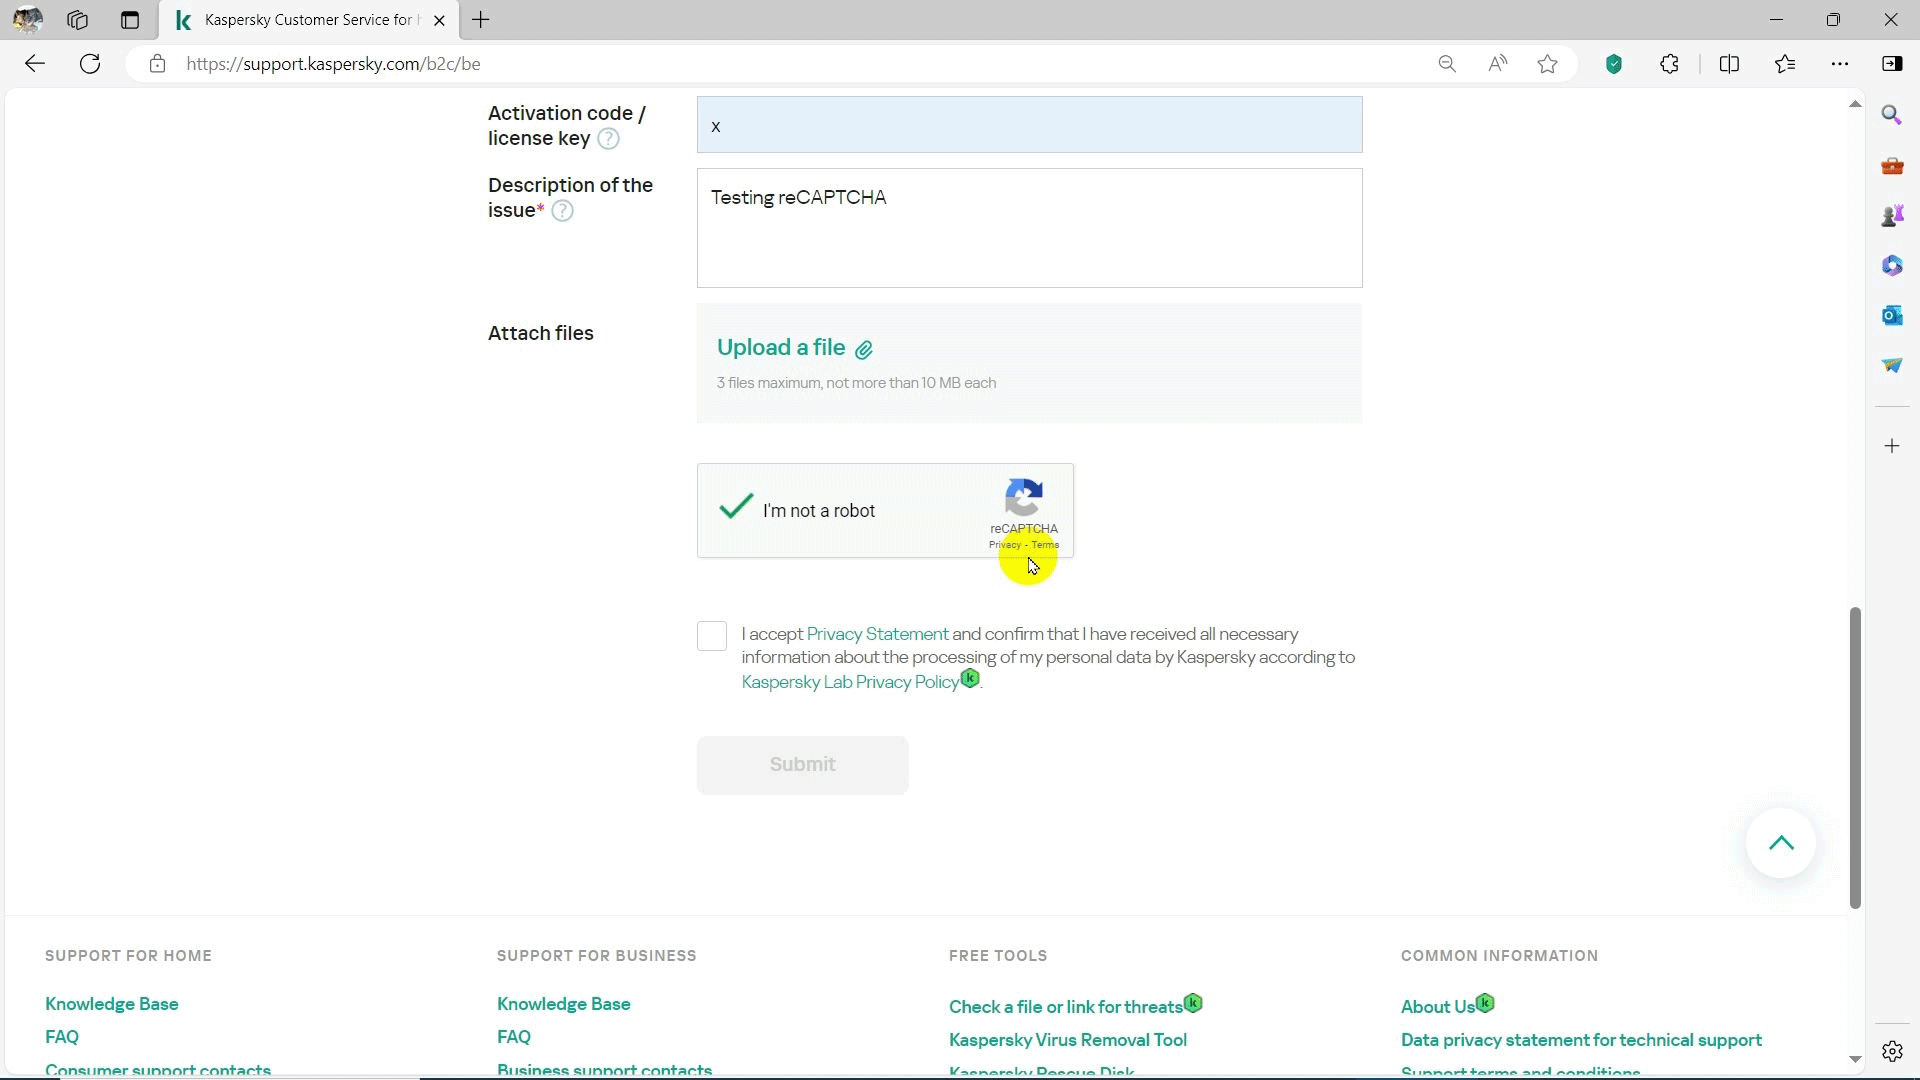Viewport: 1920px width, 1080px height.
Task: Click the Kaspersky Protection extension shield icon
Action: pos(1613,64)
